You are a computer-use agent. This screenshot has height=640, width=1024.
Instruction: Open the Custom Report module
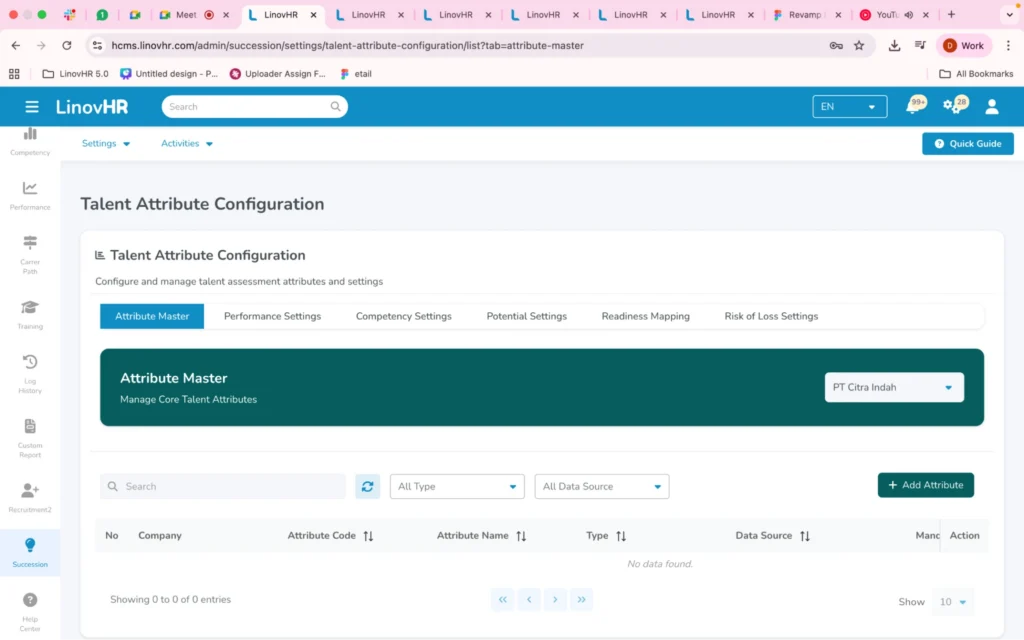30,435
